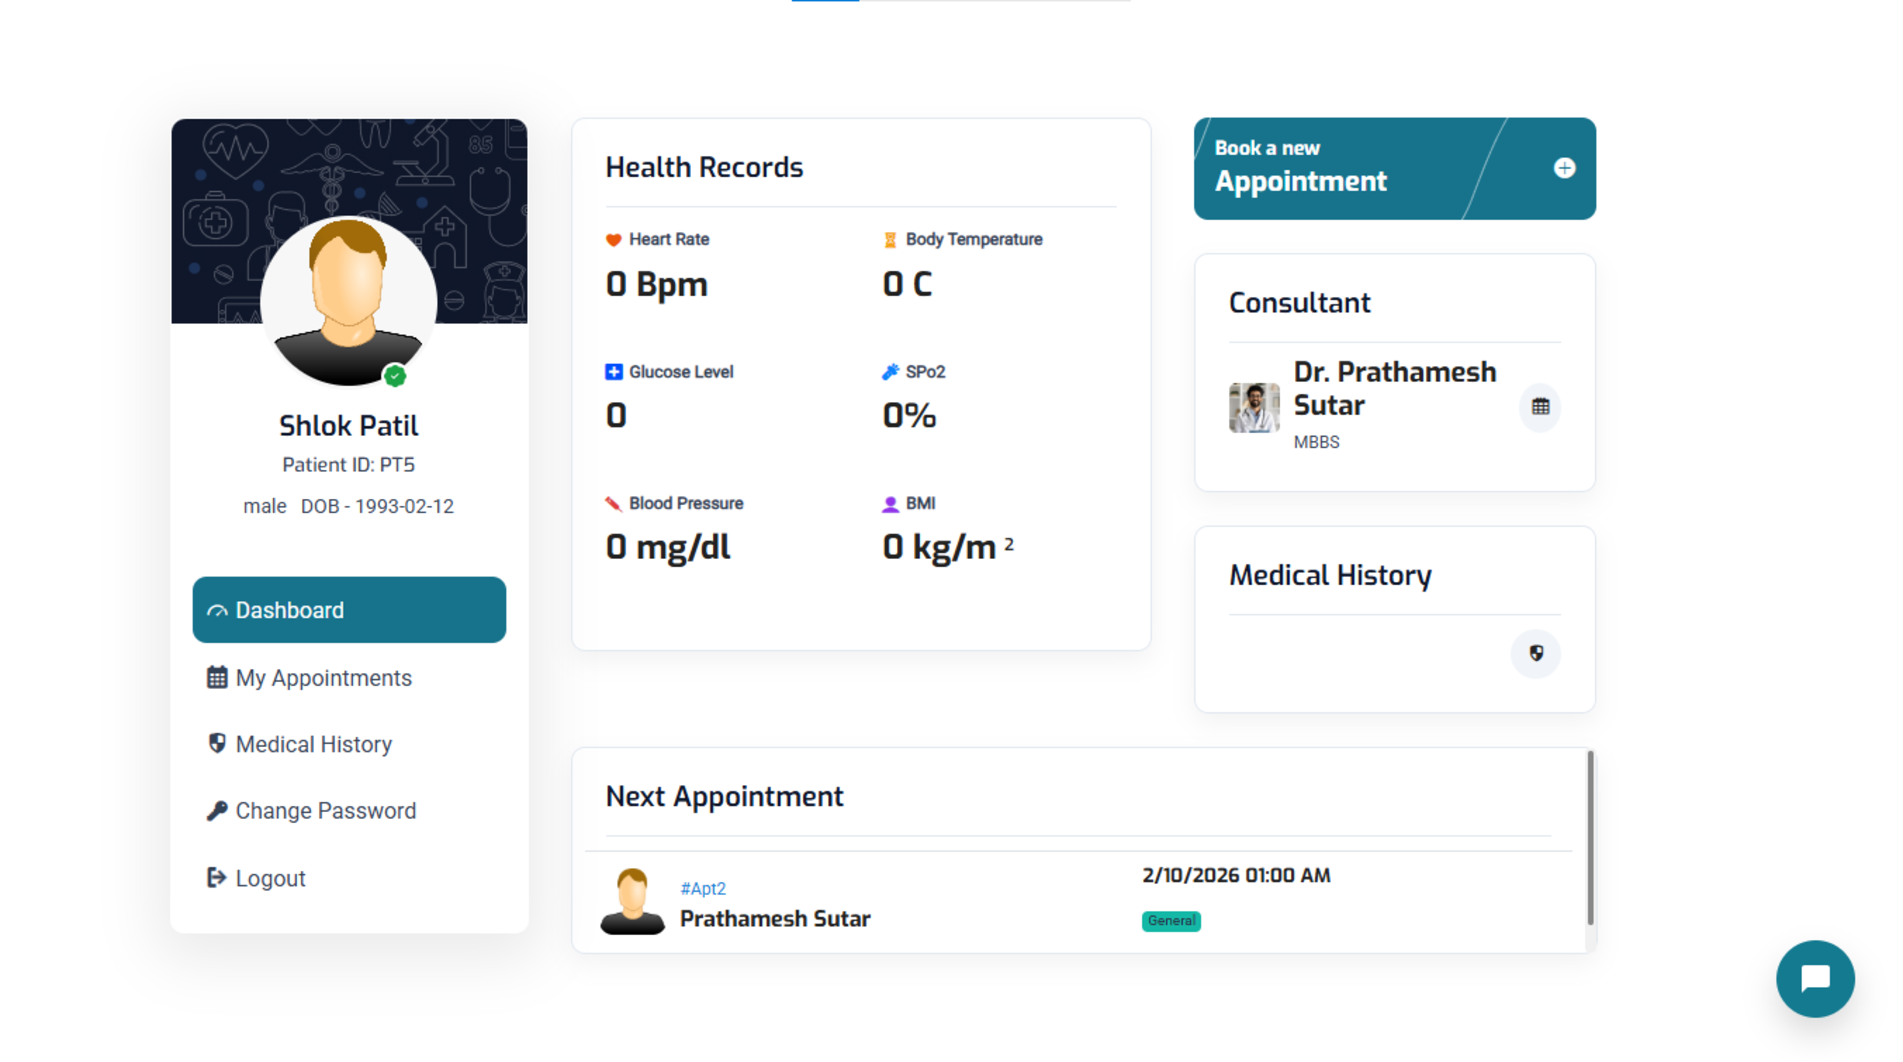Open the consultant calendar icon button

click(1540, 407)
